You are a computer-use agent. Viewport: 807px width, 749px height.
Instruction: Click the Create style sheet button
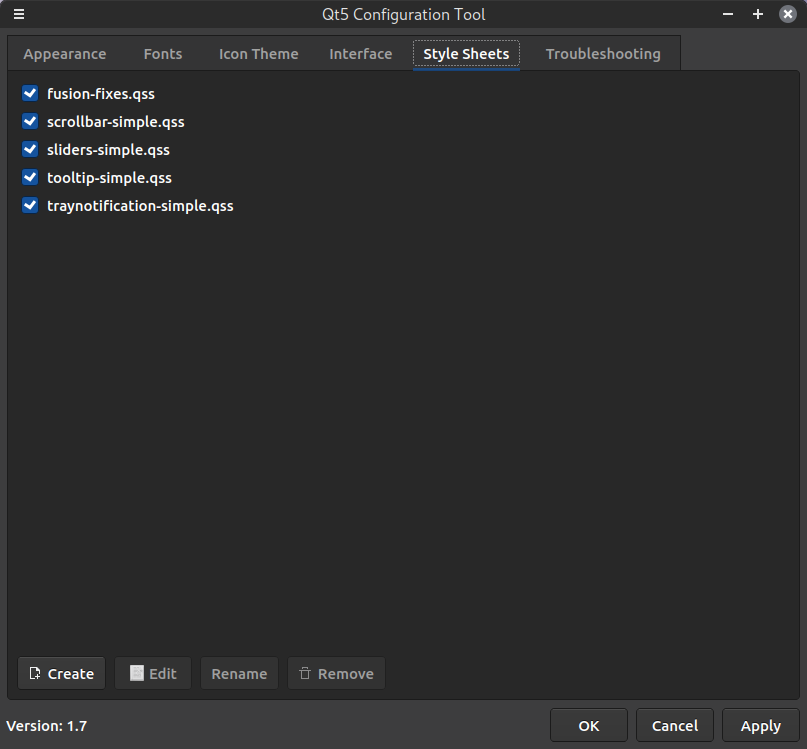click(61, 673)
